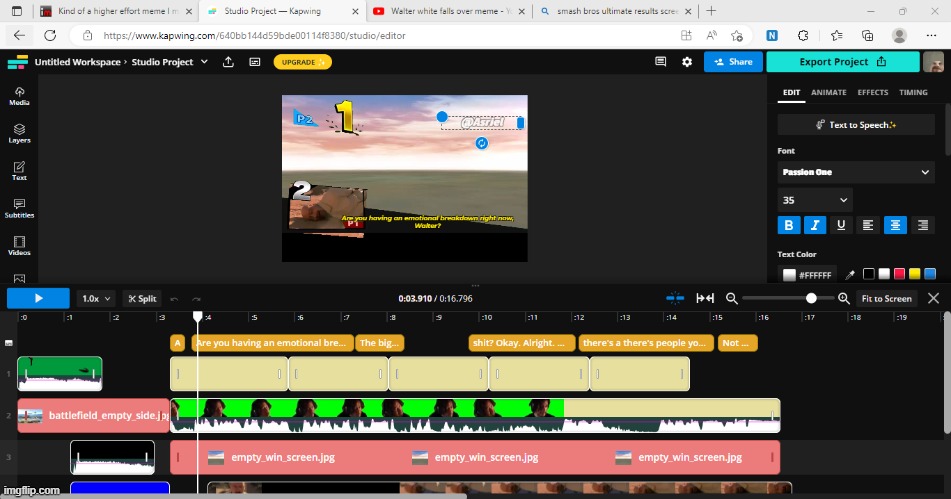Align text to the right
Viewport: 951px width, 499px height.
click(x=922, y=225)
